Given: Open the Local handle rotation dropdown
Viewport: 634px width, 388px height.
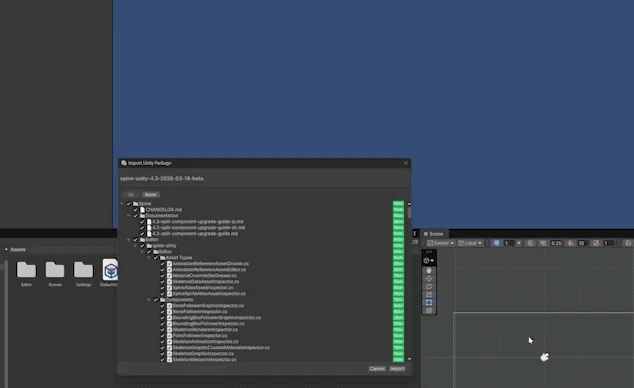Looking at the screenshot, I should click(x=469, y=243).
